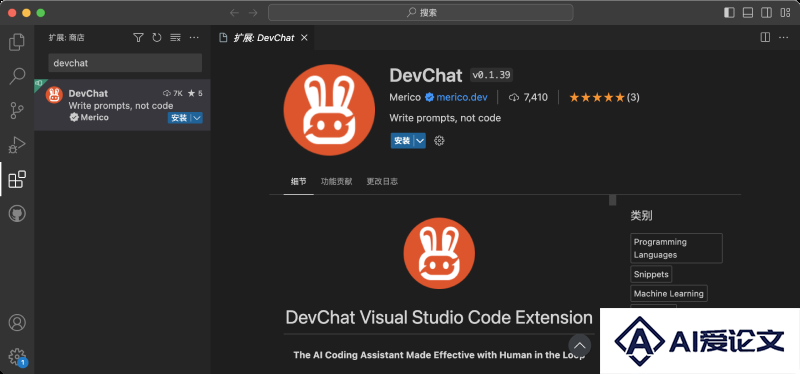Open the merico.dev publisher link
This screenshot has height=374, width=800.
coord(462,97)
